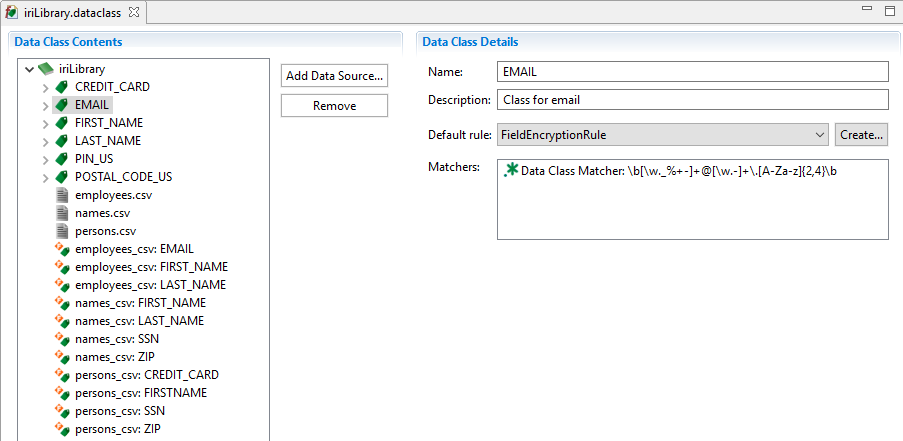This screenshot has width=903, height=441.
Task: Minimize the editor pane
Action: tap(867, 9)
